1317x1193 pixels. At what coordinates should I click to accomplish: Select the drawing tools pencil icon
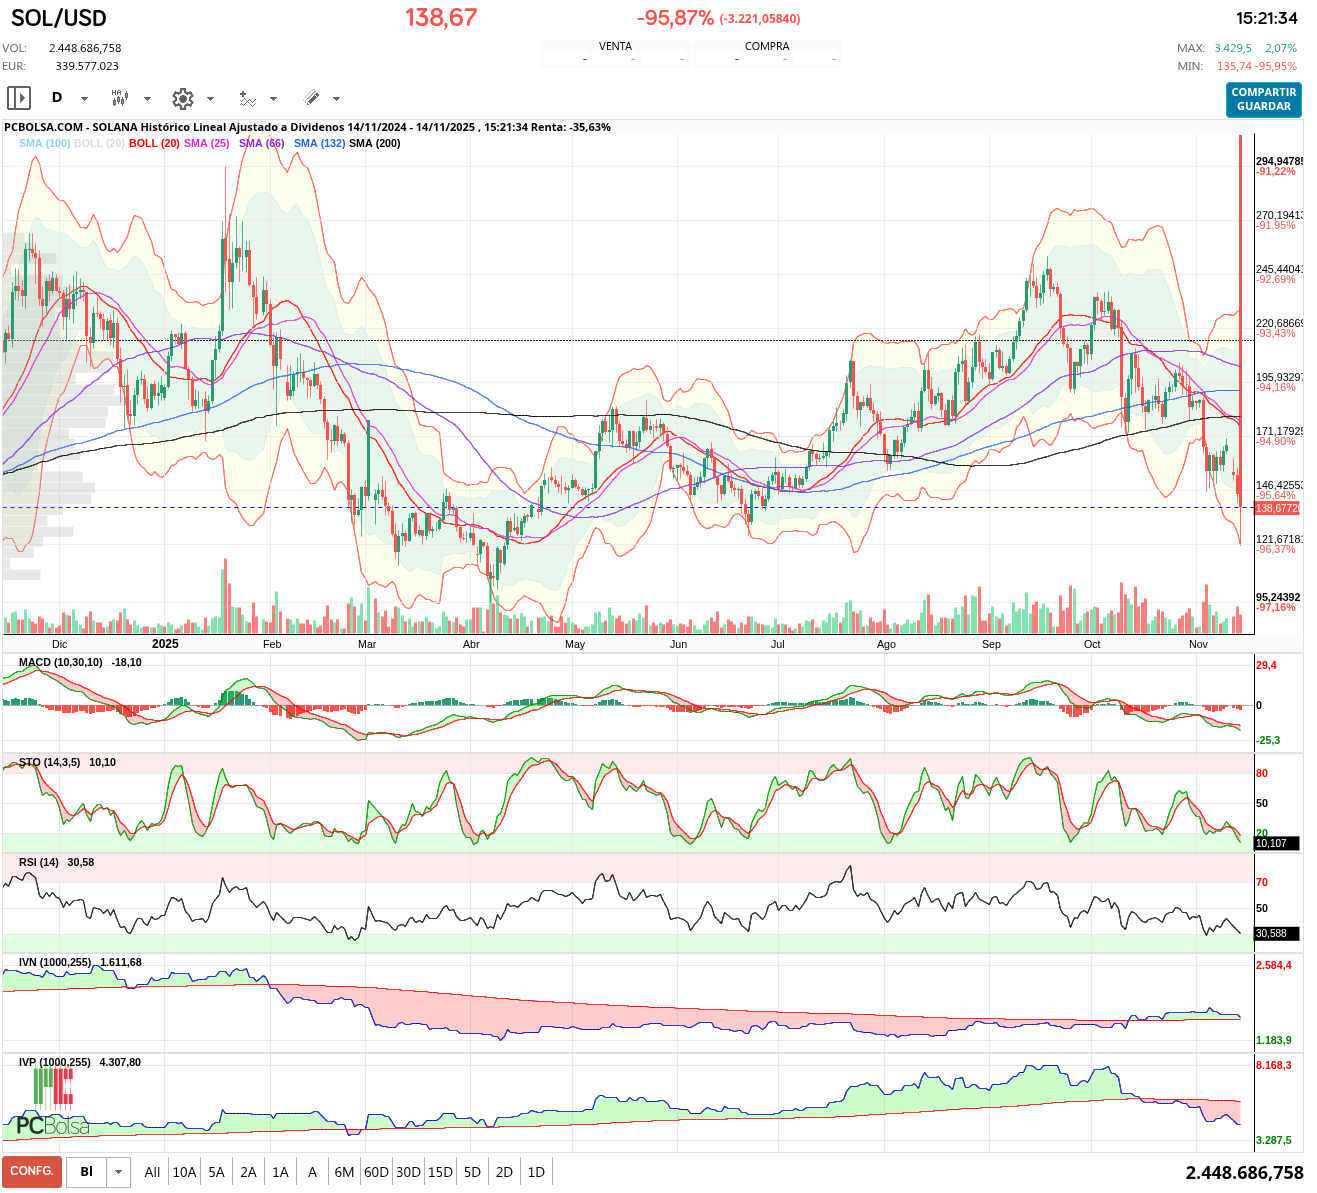coord(311,98)
